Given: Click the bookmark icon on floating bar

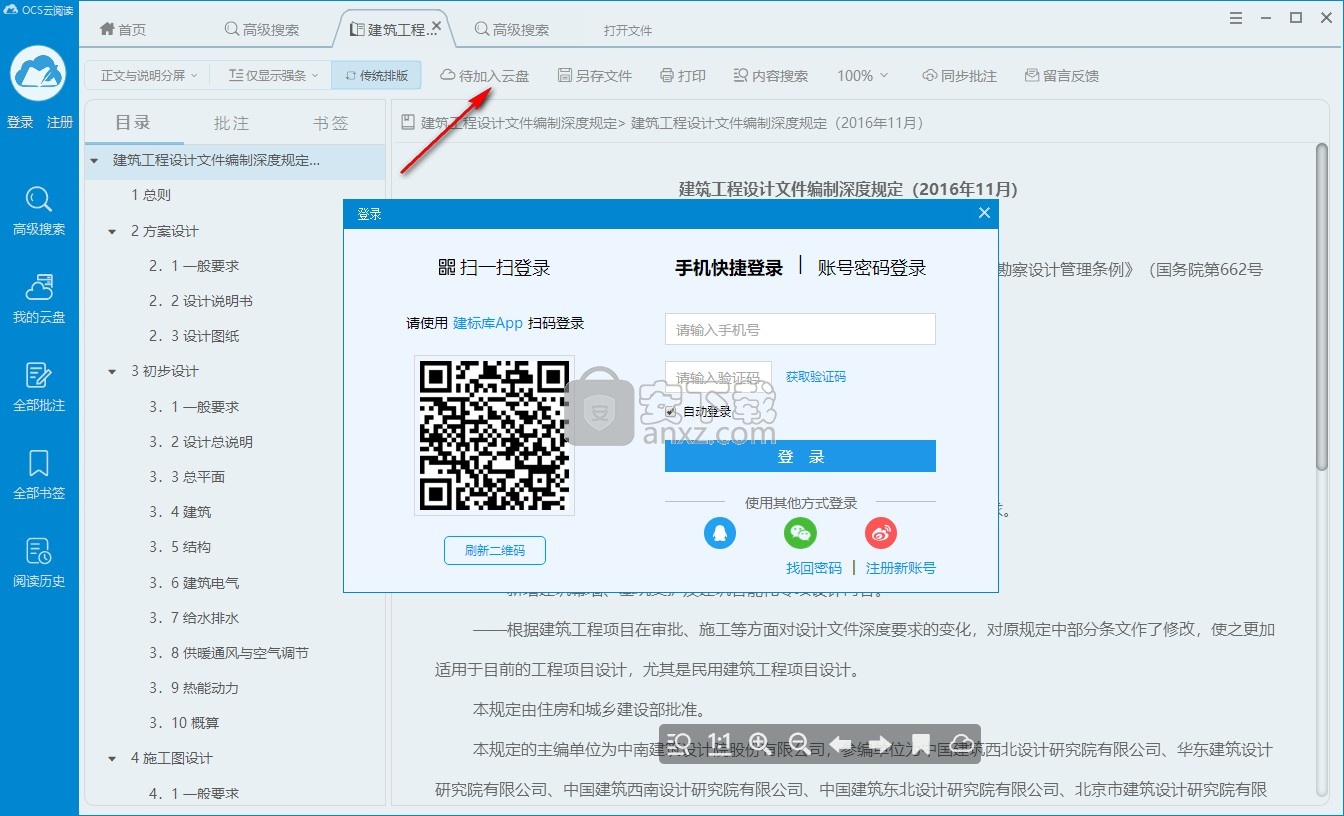Looking at the screenshot, I should point(921,743).
